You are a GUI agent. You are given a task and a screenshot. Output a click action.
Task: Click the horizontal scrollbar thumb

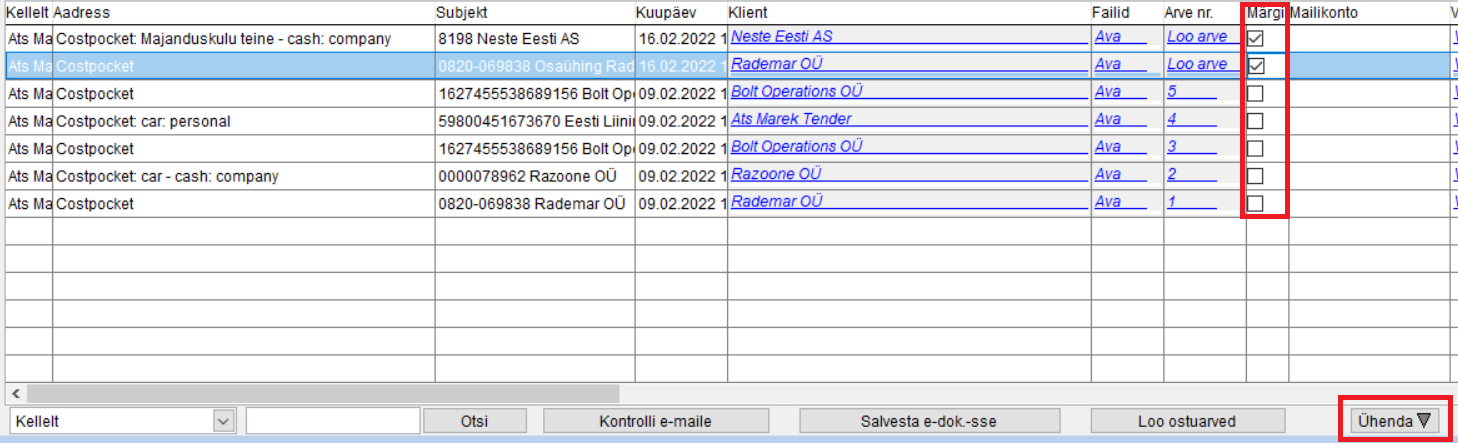[x=323, y=393]
